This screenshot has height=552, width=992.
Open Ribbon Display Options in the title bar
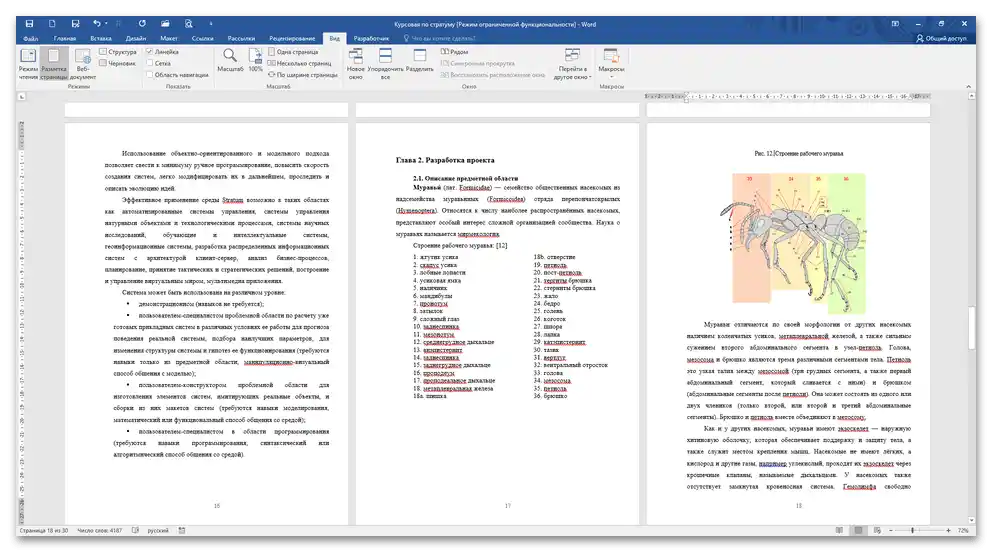895,23
